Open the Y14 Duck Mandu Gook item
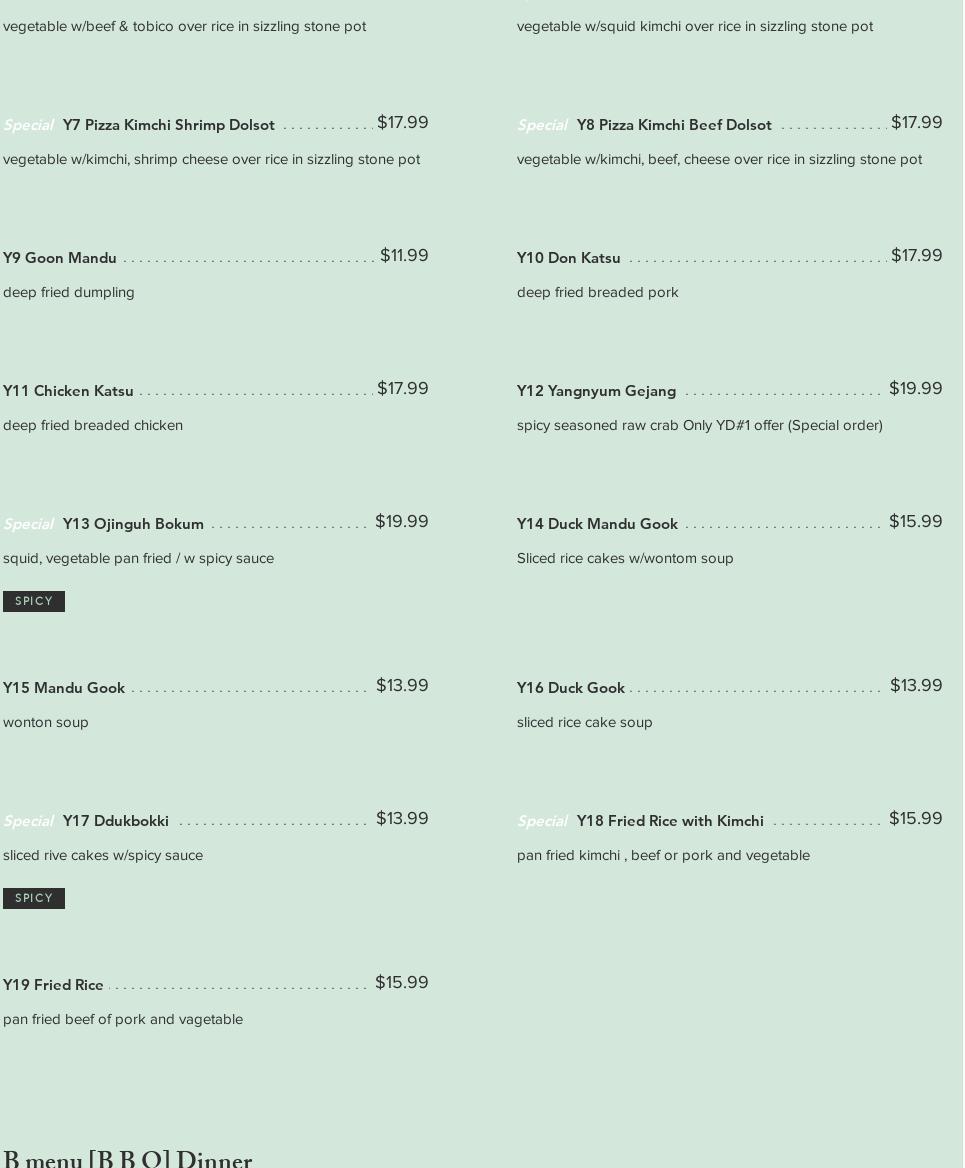The height and width of the screenshot is (1168, 965). coord(597,524)
